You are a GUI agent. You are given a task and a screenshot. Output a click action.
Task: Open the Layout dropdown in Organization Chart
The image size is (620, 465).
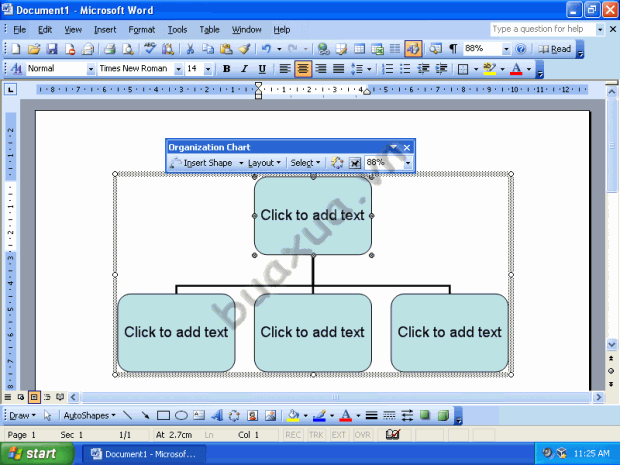[x=264, y=163]
